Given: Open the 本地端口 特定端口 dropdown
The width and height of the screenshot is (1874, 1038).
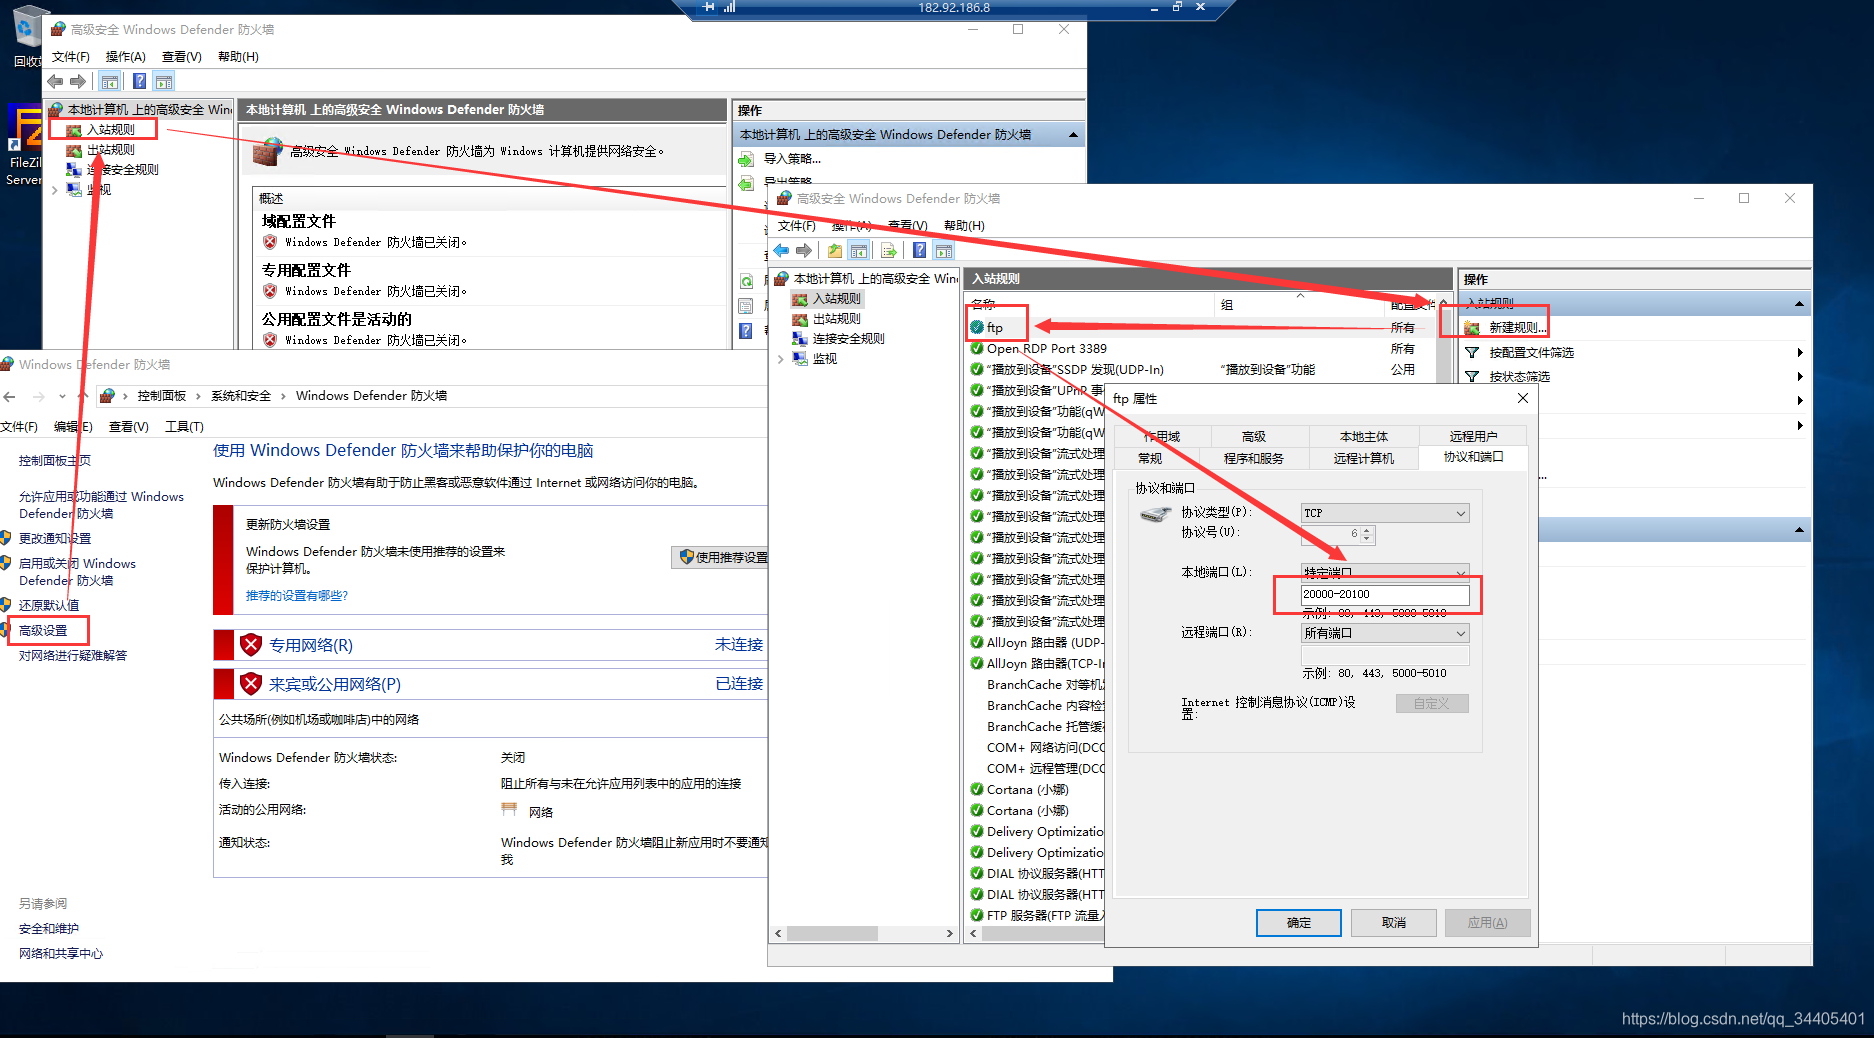Looking at the screenshot, I should coord(1384,572).
